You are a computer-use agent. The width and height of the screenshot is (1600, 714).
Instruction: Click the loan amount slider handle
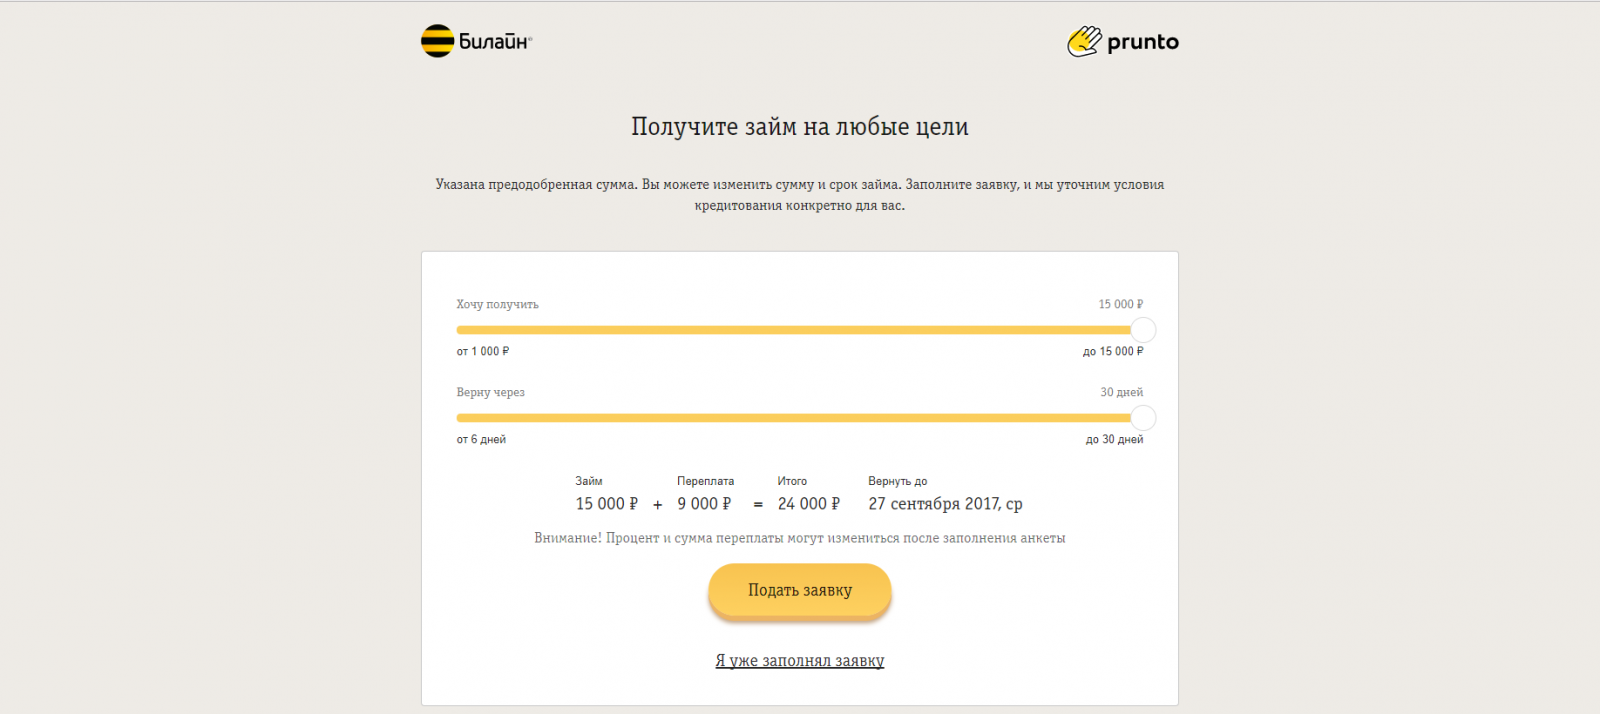click(x=1143, y=330)
